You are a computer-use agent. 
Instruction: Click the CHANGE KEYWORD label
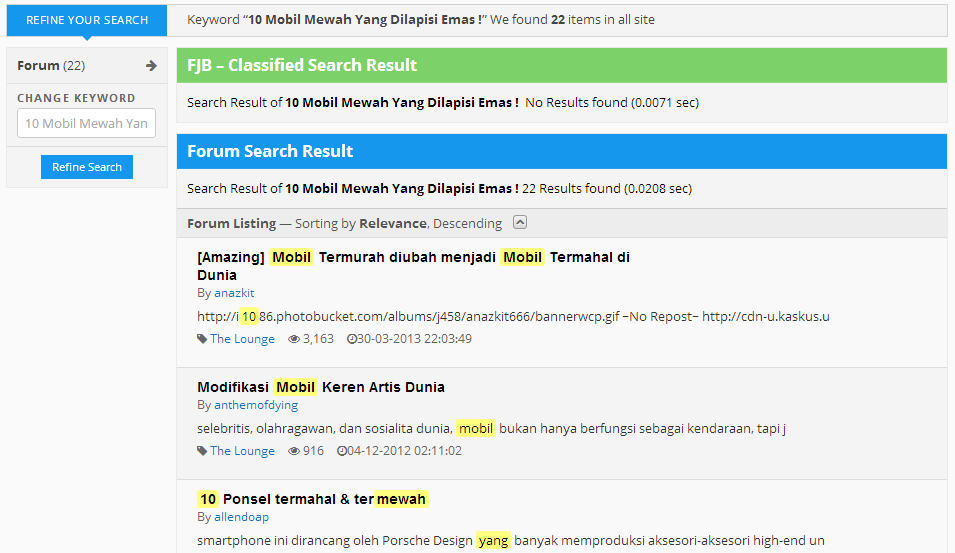76,98
